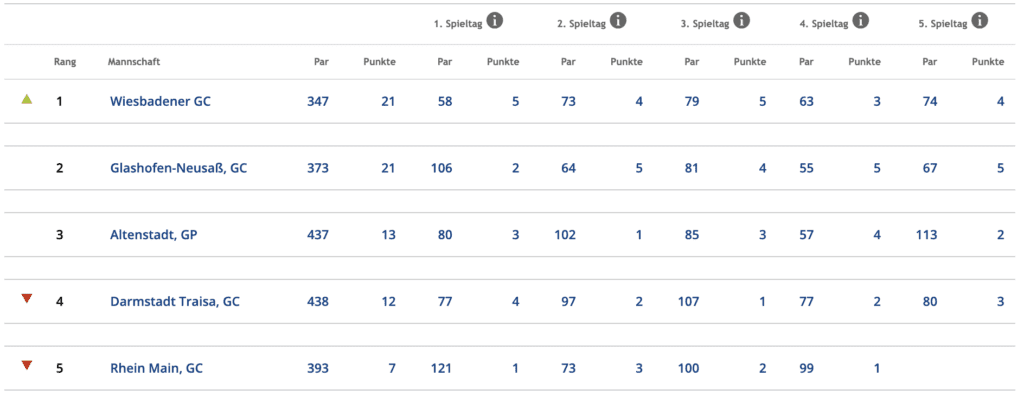
Task: Open the Wiesbadener GC team link
Action: (160, 101)
